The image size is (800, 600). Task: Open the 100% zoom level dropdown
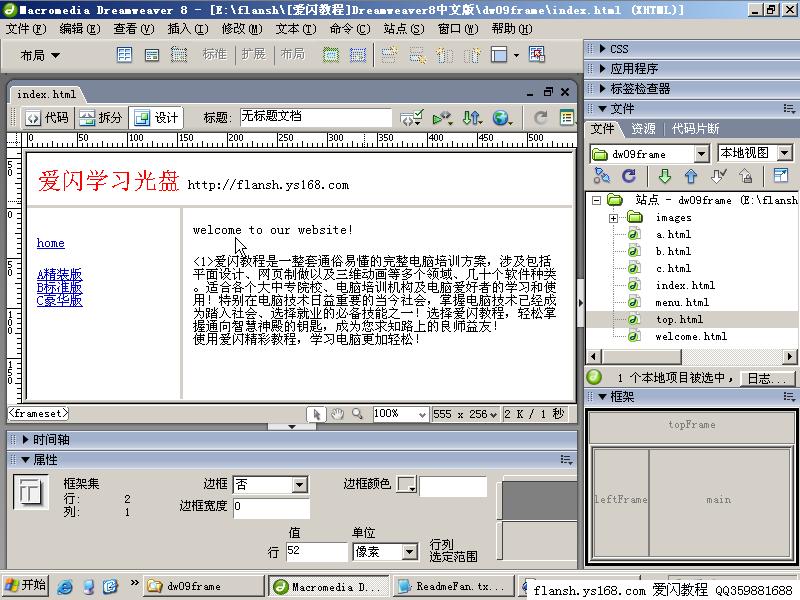(421, 414)
